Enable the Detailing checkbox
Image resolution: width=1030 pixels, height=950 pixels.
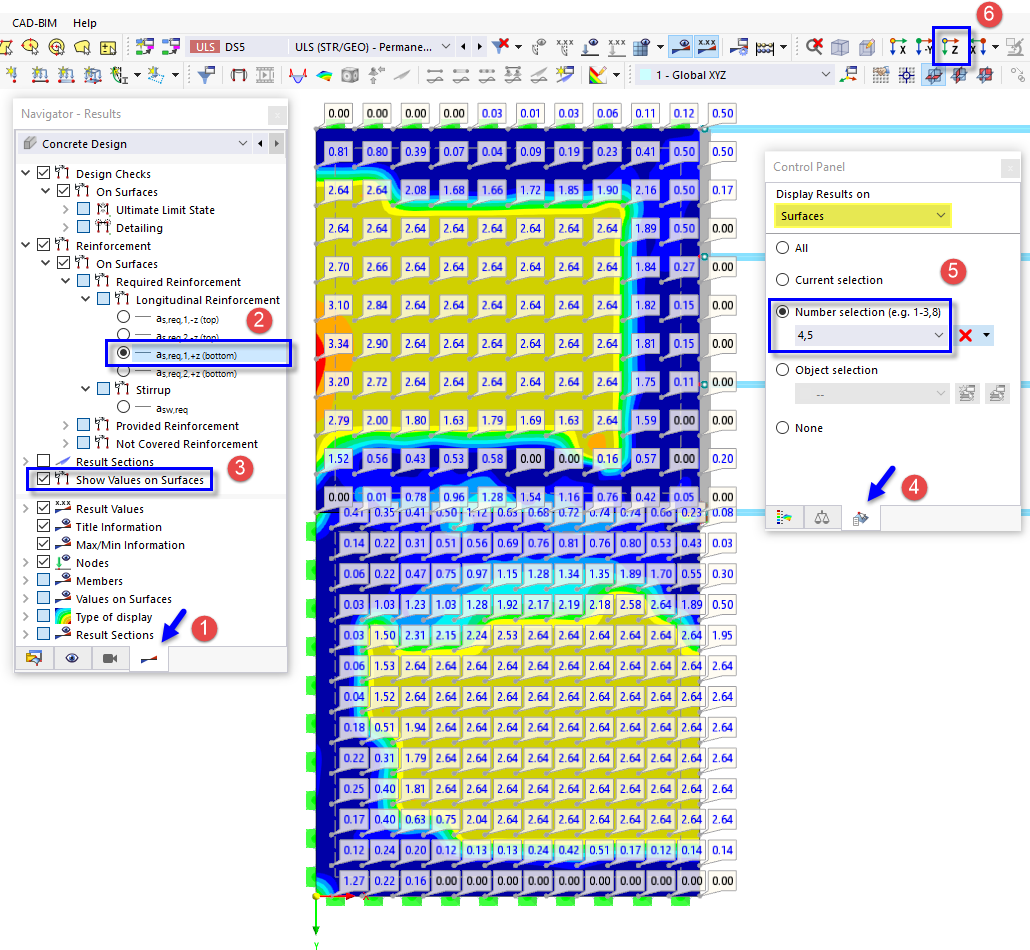[x=83, y=226]
